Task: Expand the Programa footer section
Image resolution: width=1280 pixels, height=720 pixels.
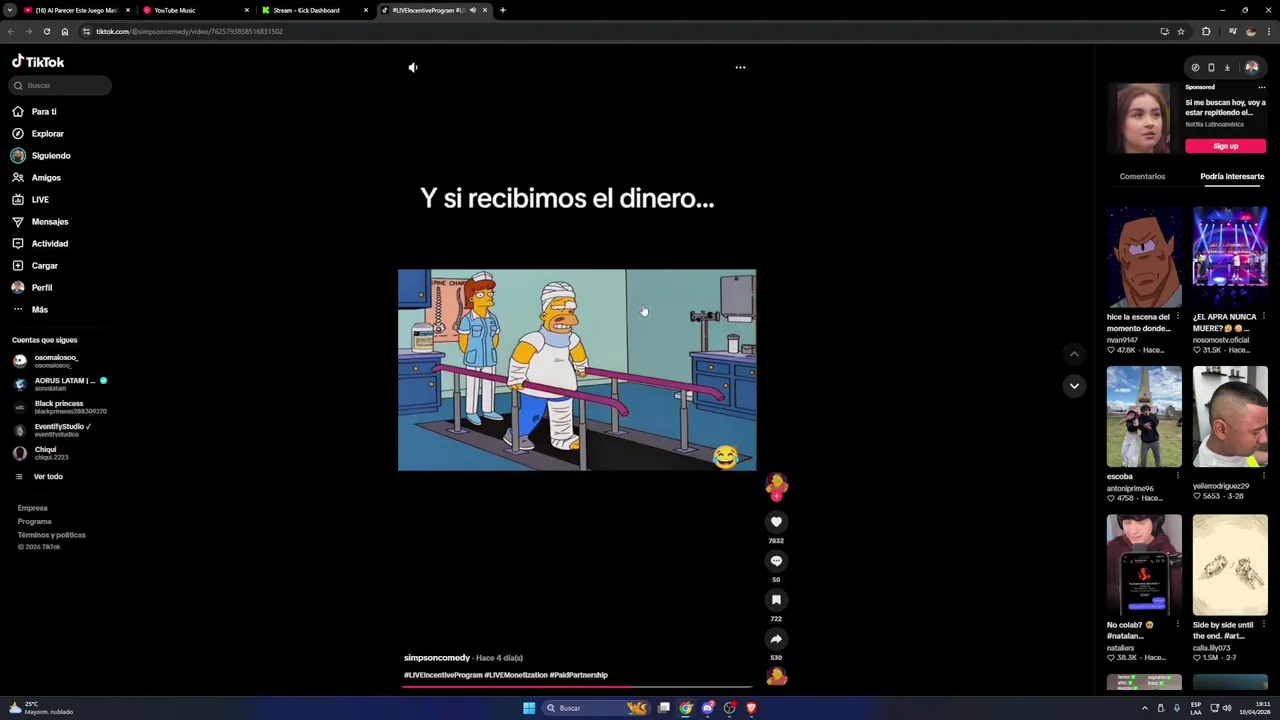Action: click(x=34, y=521)
